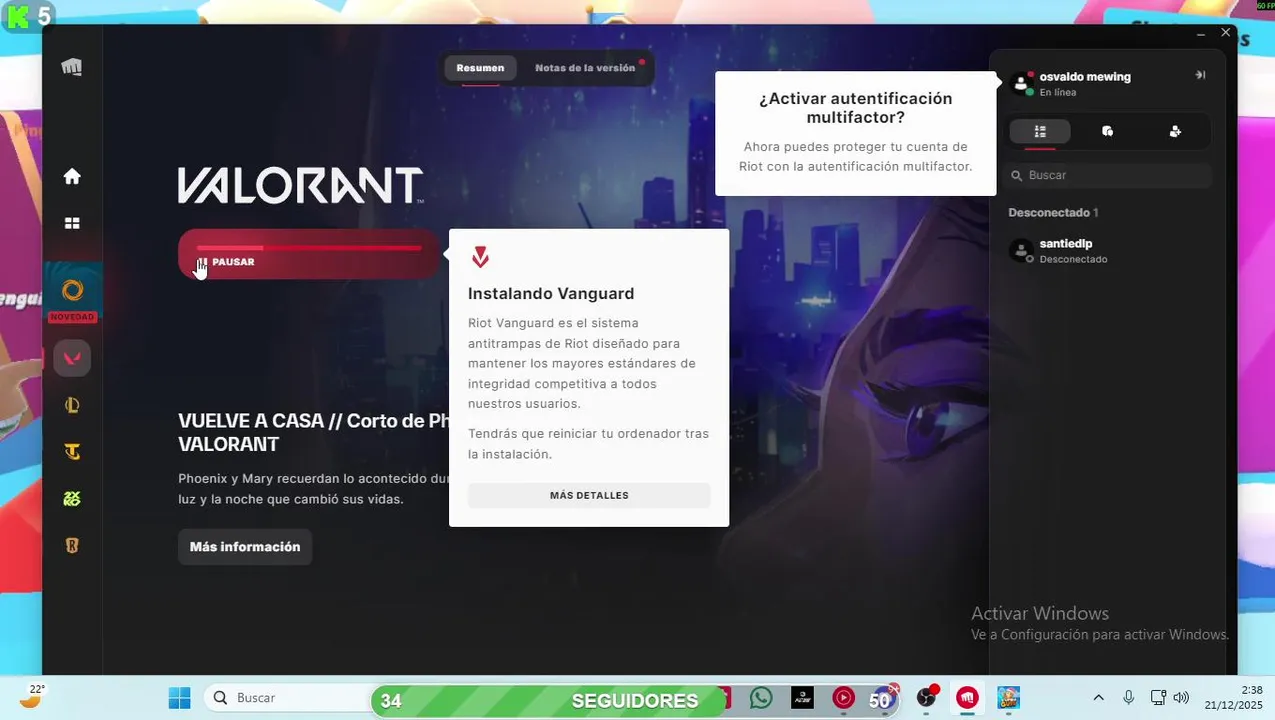
Task: Open the weather widget showing 22°
Action: pyautogui.click(x=34, y=696)
